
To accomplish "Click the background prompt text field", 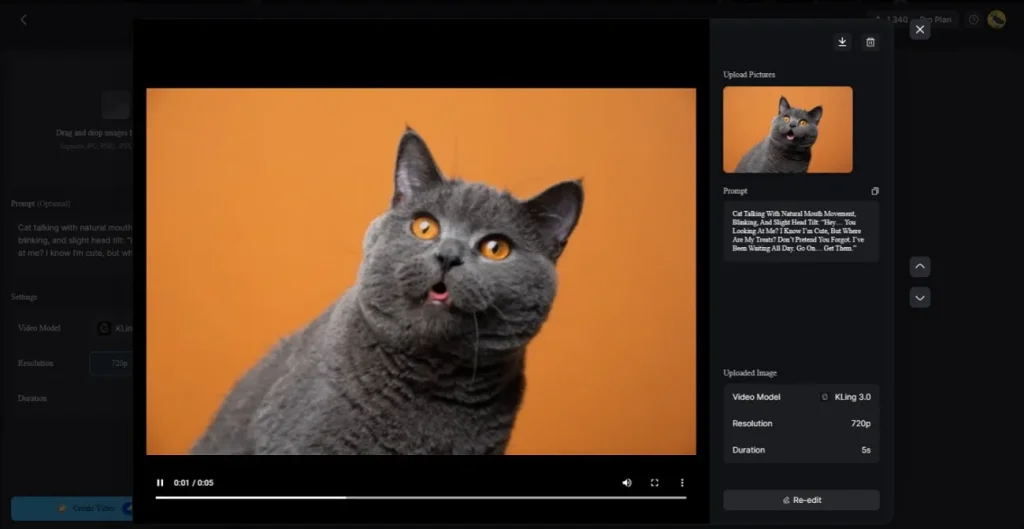I will coord(74,240).
